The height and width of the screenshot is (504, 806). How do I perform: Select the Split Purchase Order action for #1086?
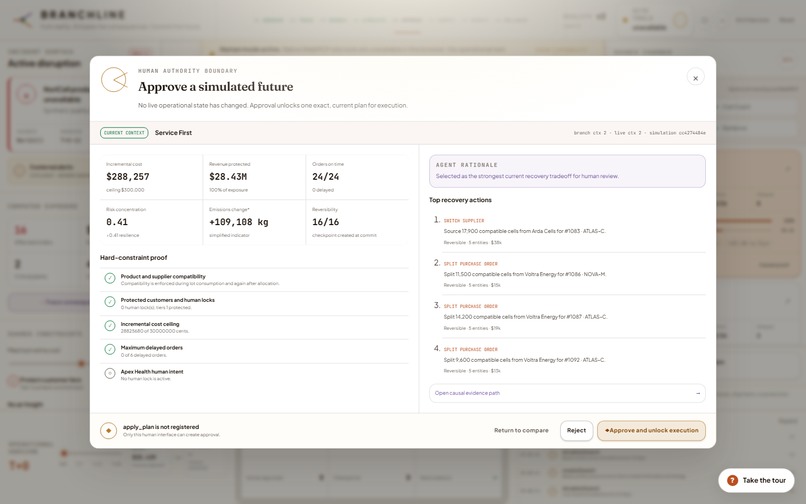pyautogui.click(x=569, y=274)
